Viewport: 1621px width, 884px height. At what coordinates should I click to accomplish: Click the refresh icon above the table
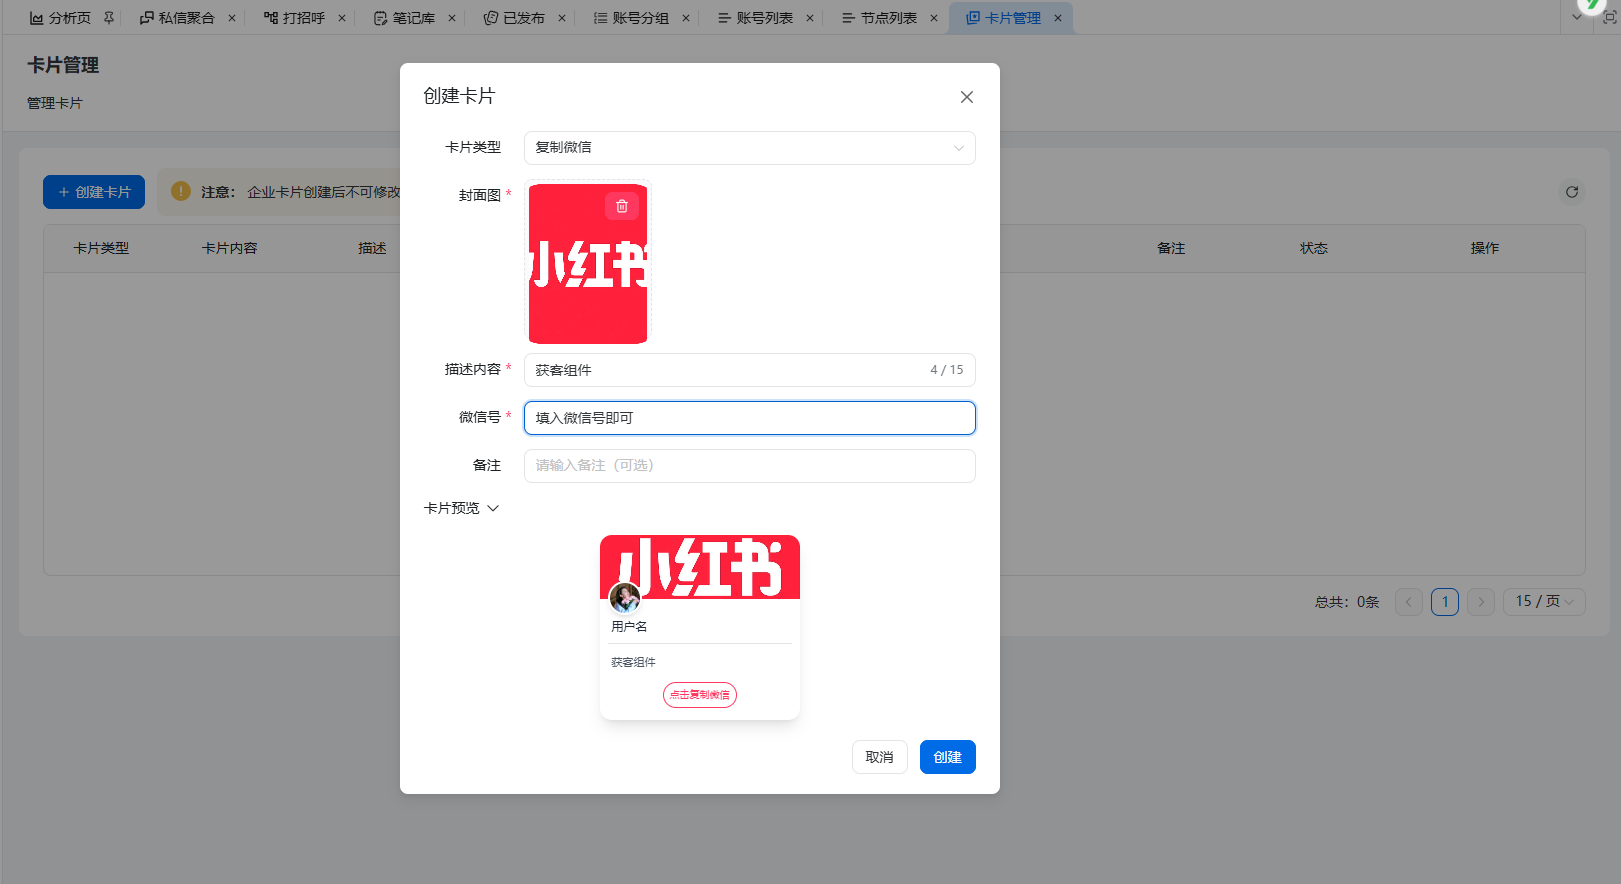pos(1572,192)
